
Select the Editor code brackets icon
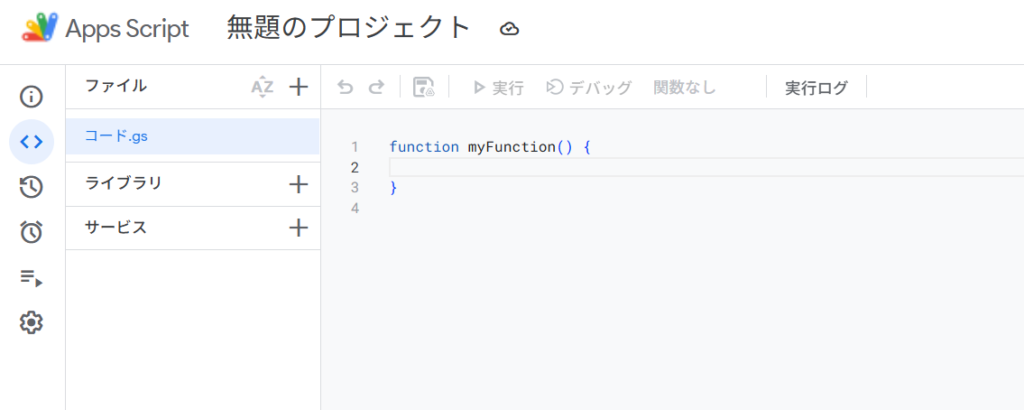(x=31, y=142)
